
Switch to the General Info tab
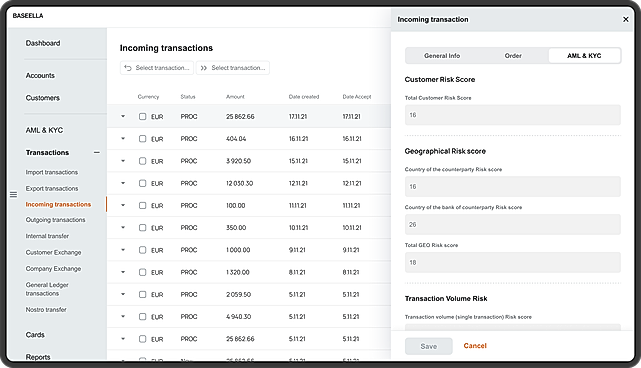click(x=442, y=56)
